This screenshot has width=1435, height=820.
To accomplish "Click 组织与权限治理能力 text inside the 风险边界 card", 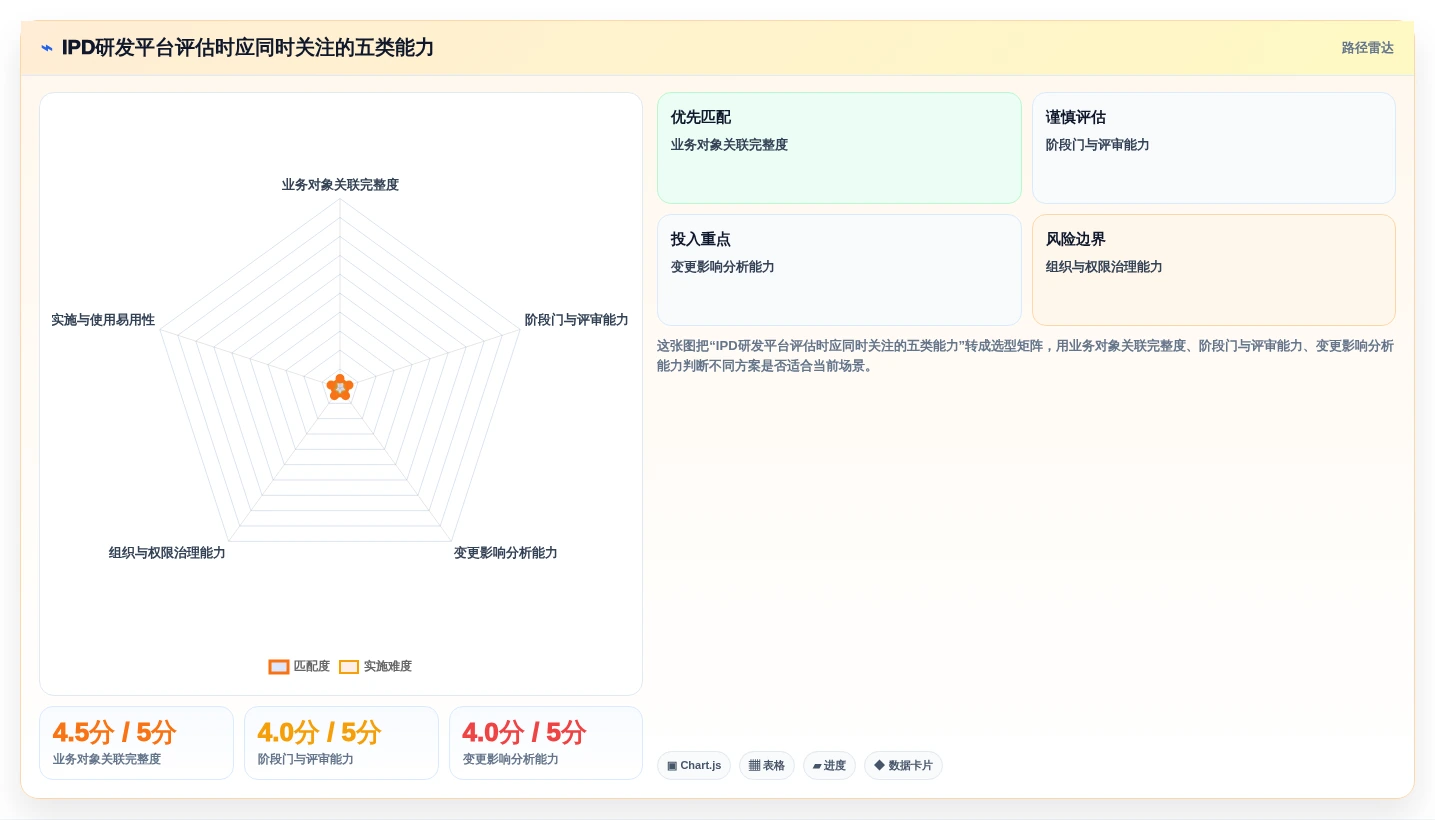I will pos(1104,267).
